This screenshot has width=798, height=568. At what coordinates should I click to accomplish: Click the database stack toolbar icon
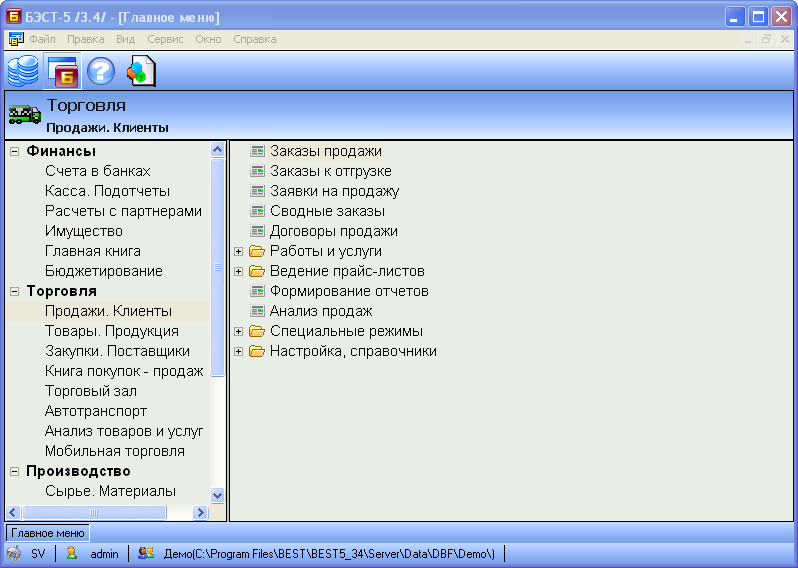point(23,71)
